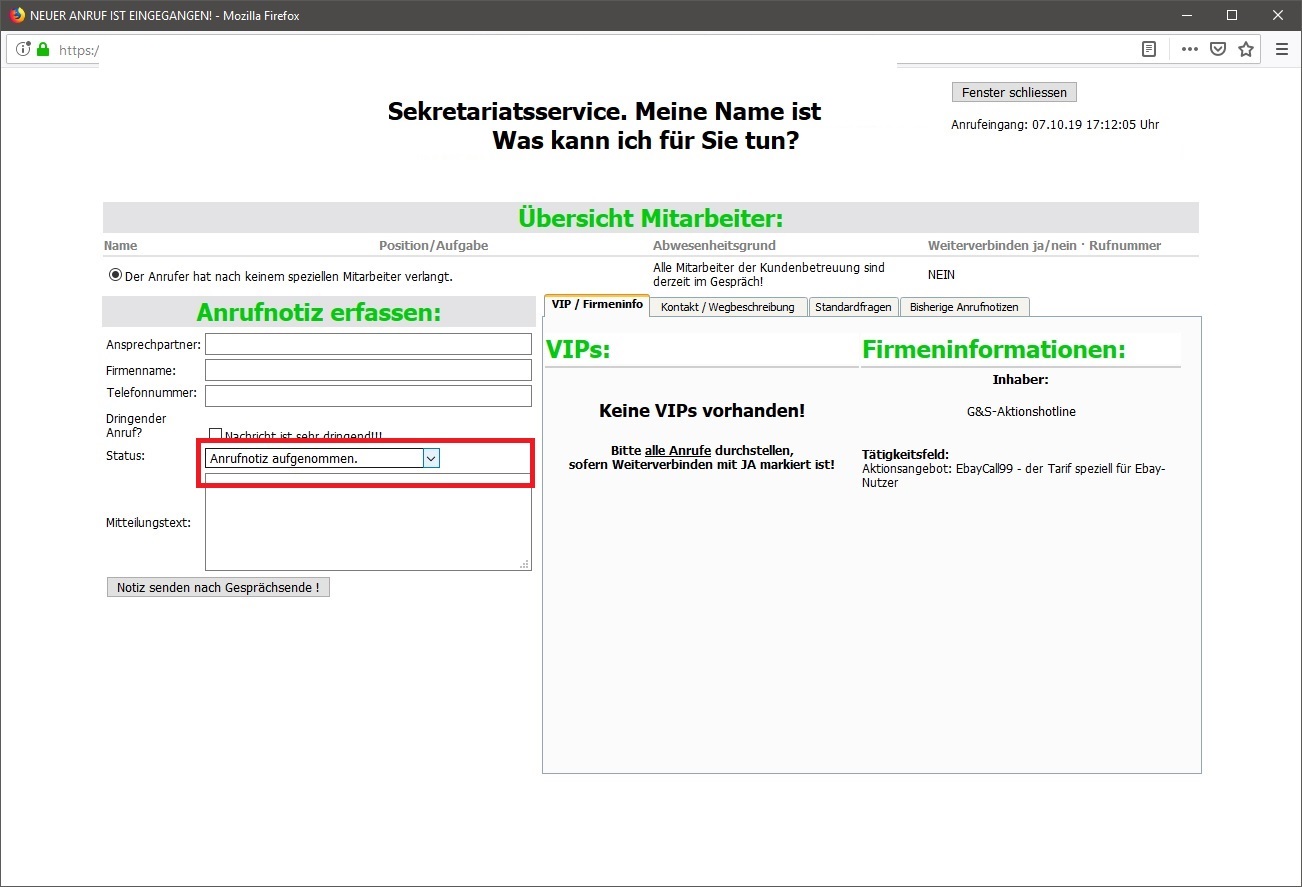This screenshot has height=887, width=1302.
Task: Click the Firefox logo in the title bar
Action: pyautogui.click(x=16, y=15)
